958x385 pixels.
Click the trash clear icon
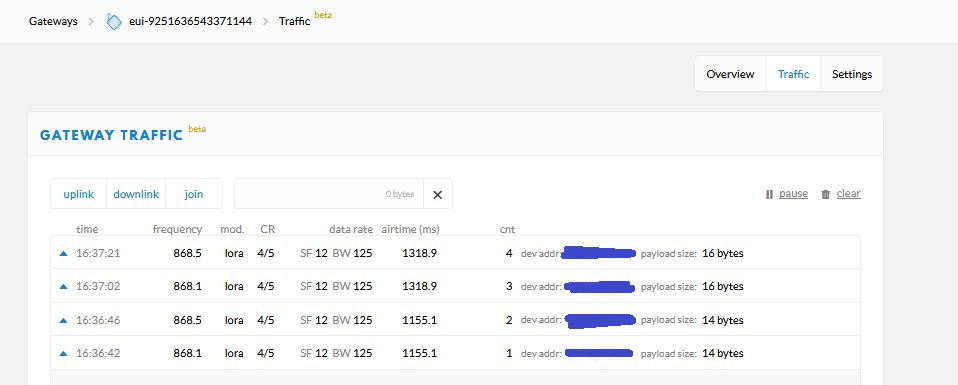click(x=825, y=194)
